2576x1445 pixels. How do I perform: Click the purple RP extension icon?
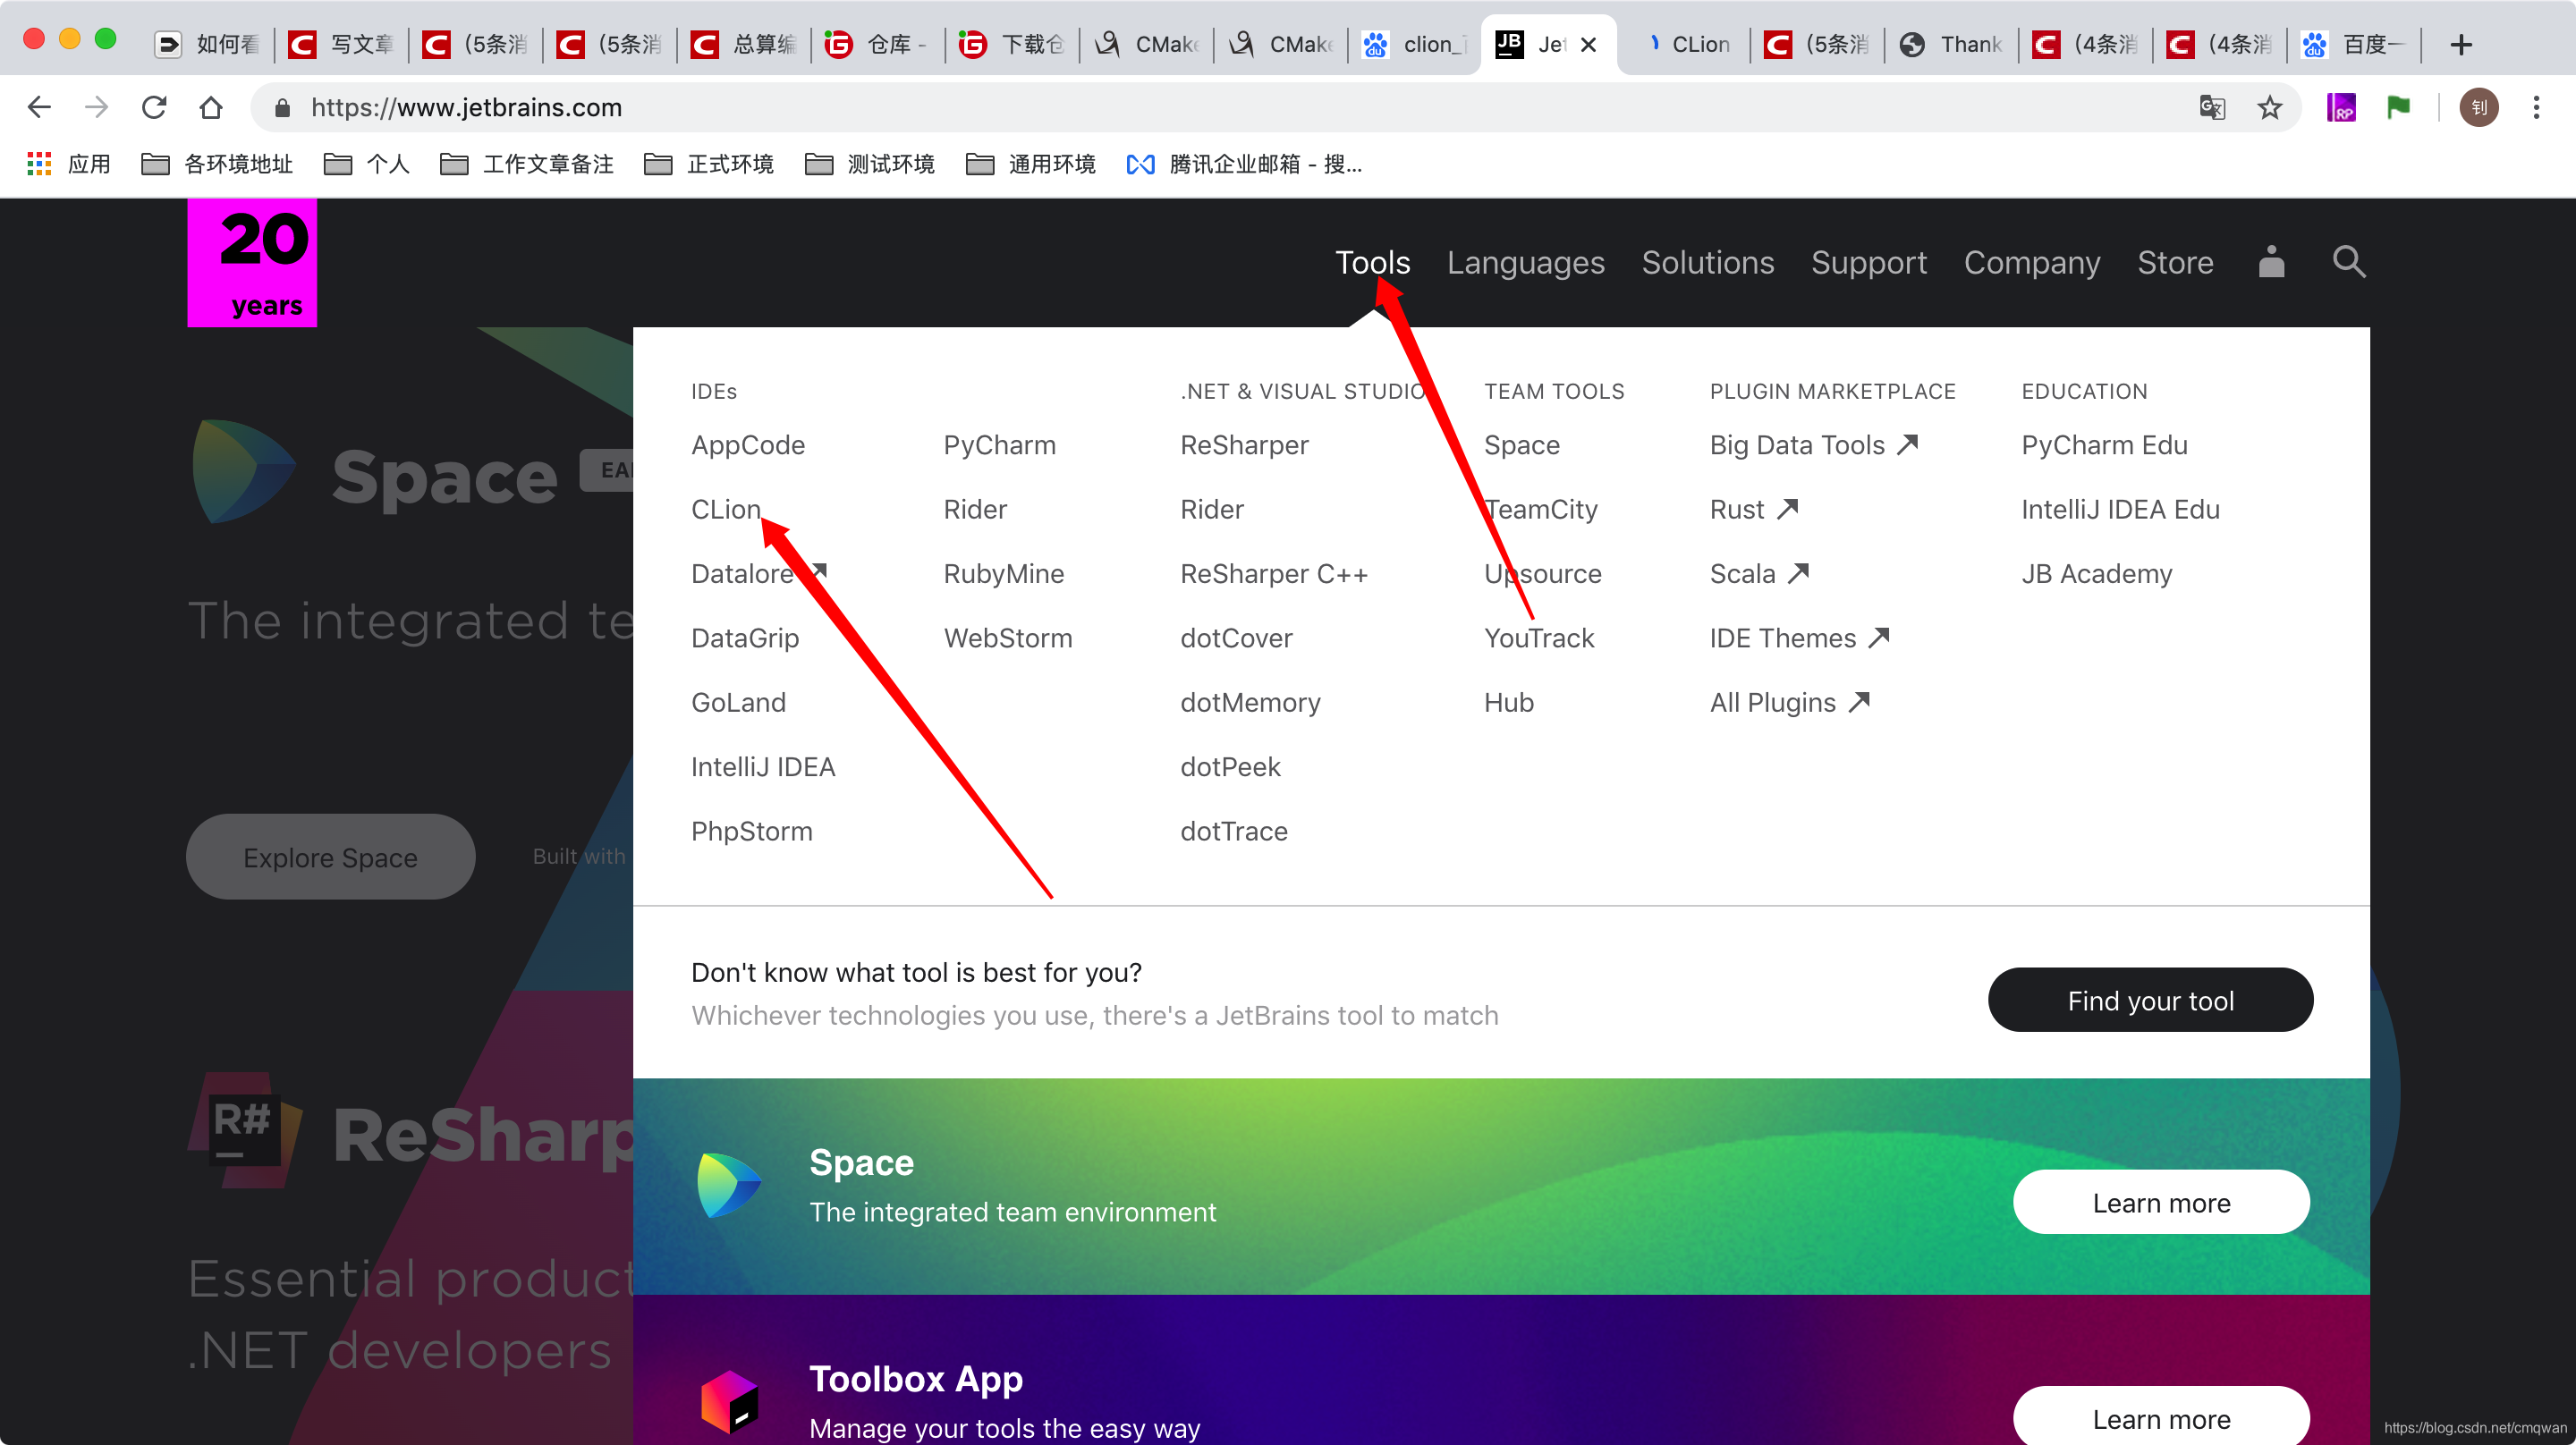[2341, 107]
